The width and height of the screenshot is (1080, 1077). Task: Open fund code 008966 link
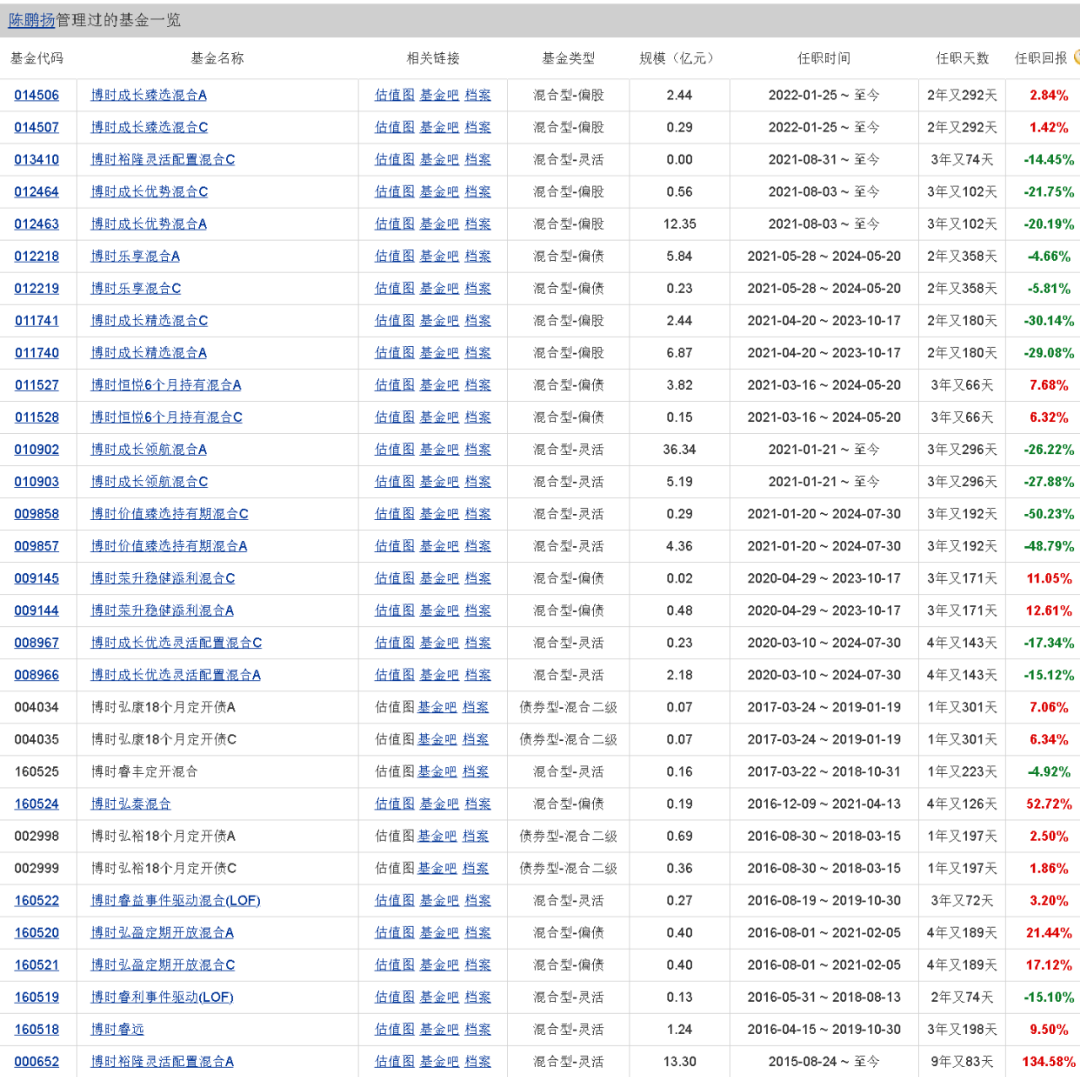click(x=37, y=676)
